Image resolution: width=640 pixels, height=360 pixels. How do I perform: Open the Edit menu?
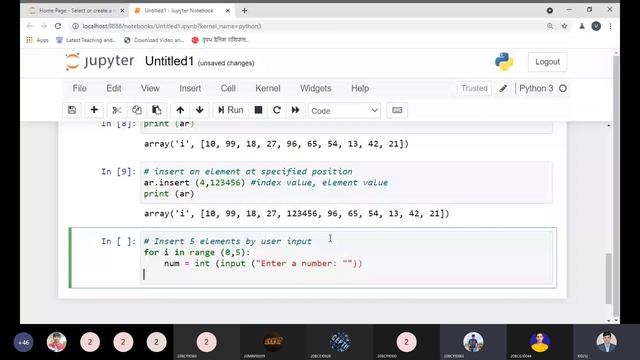[x=113, y=88]
